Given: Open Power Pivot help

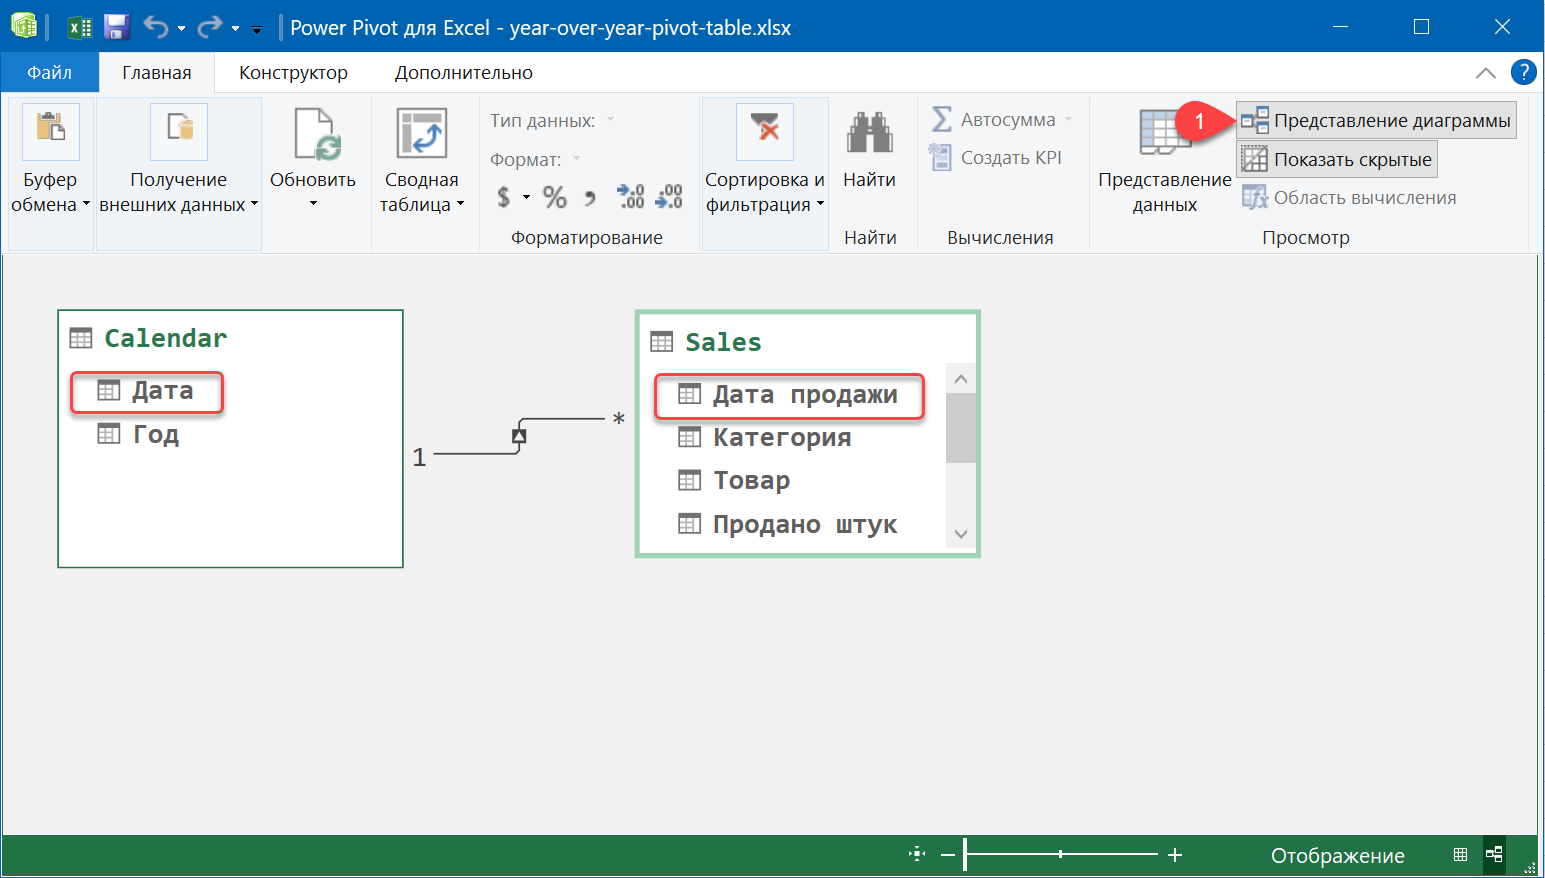Looking at the screenshot, I should (x=1523, y=72).
